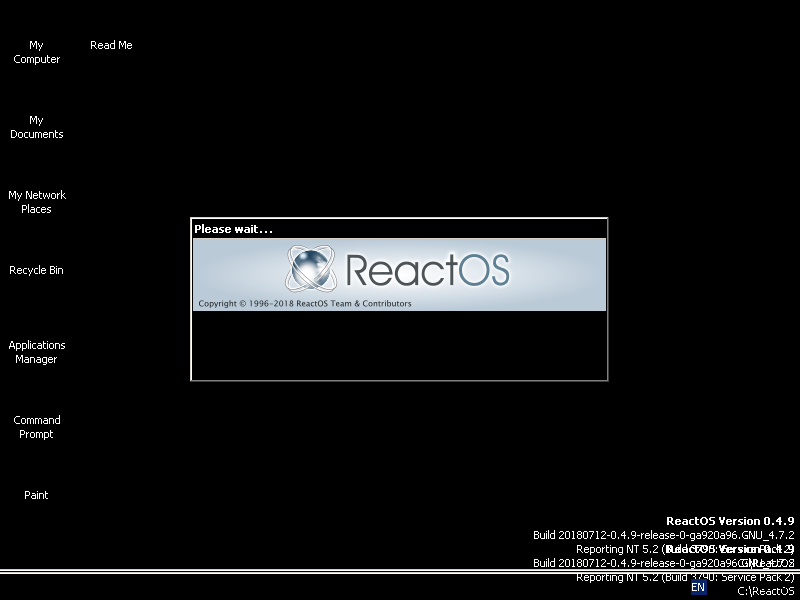Image resolution: width=800 pixels, height=600 pixels.
Task: Select the Command Prompt label
Action: 37,427
